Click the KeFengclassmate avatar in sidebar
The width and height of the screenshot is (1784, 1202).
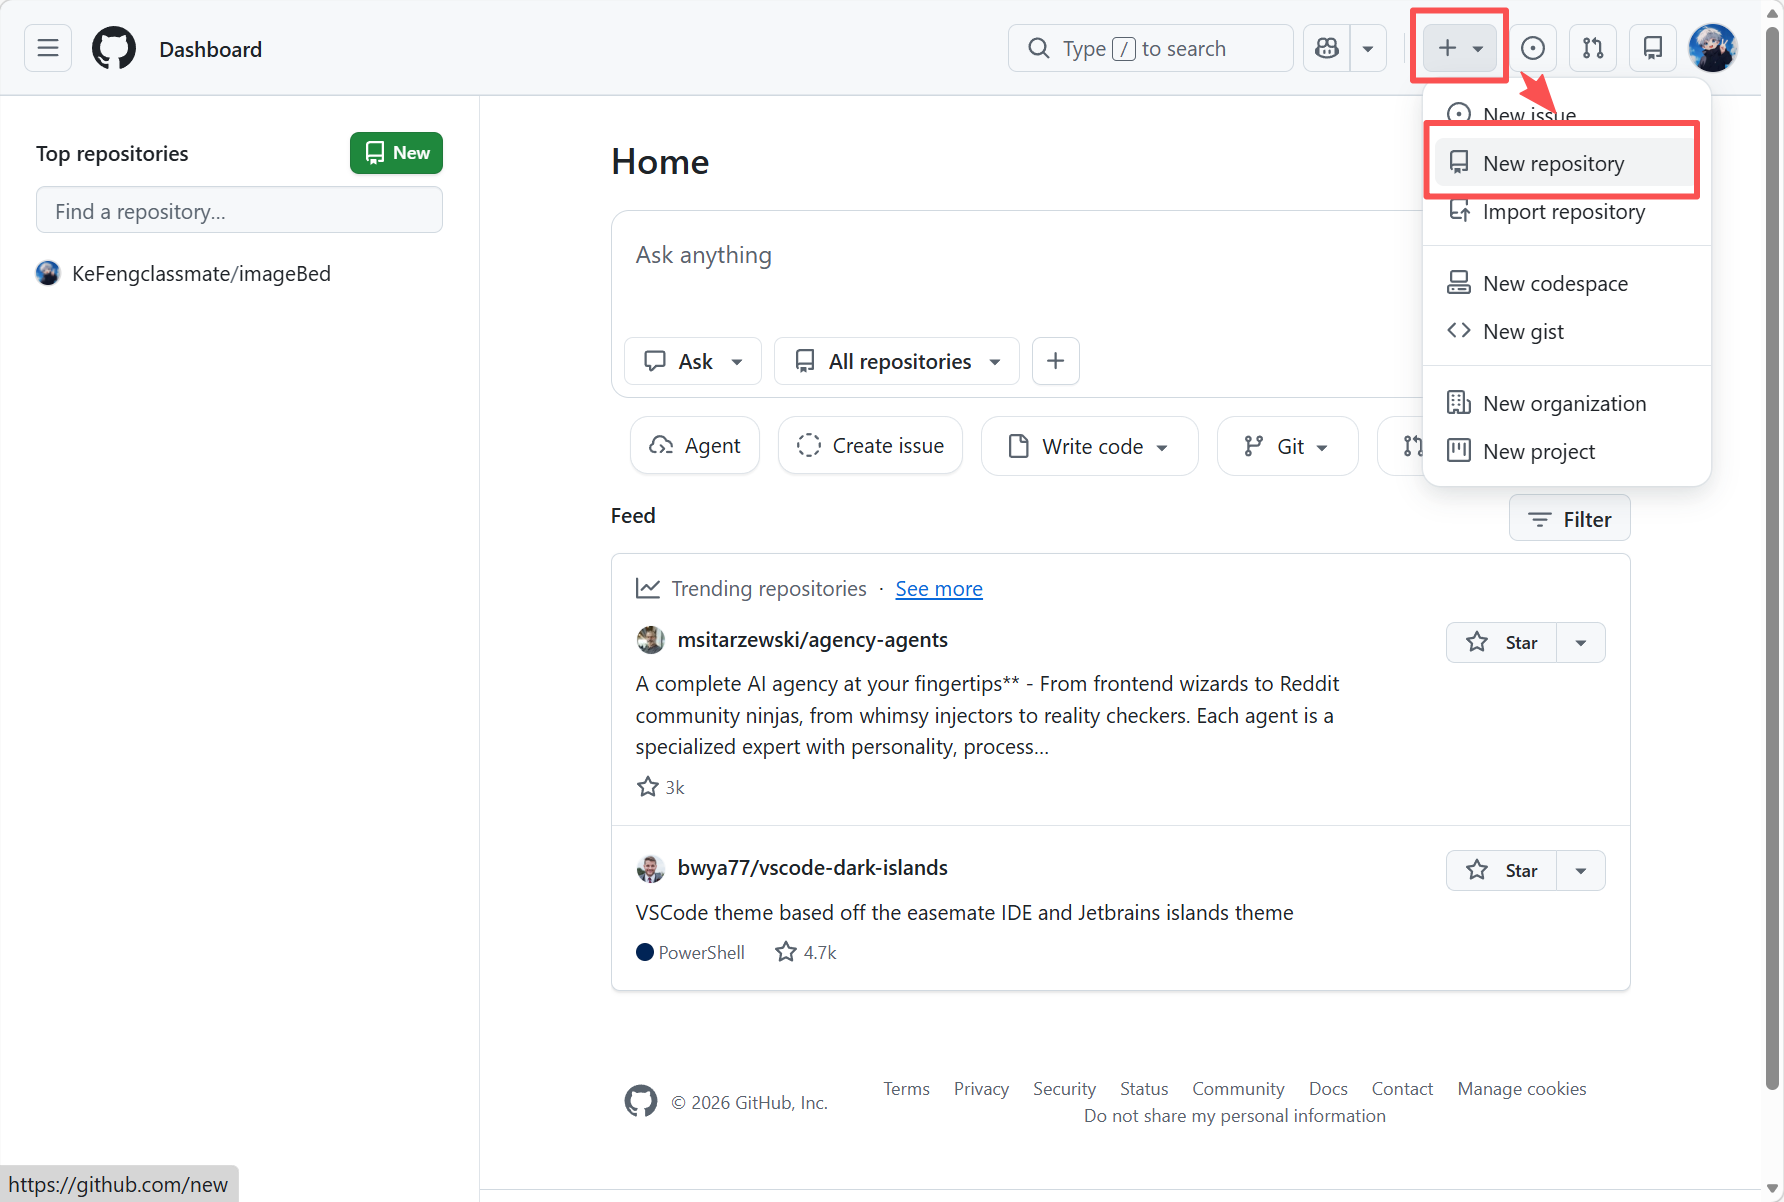(x=48, y=273)
